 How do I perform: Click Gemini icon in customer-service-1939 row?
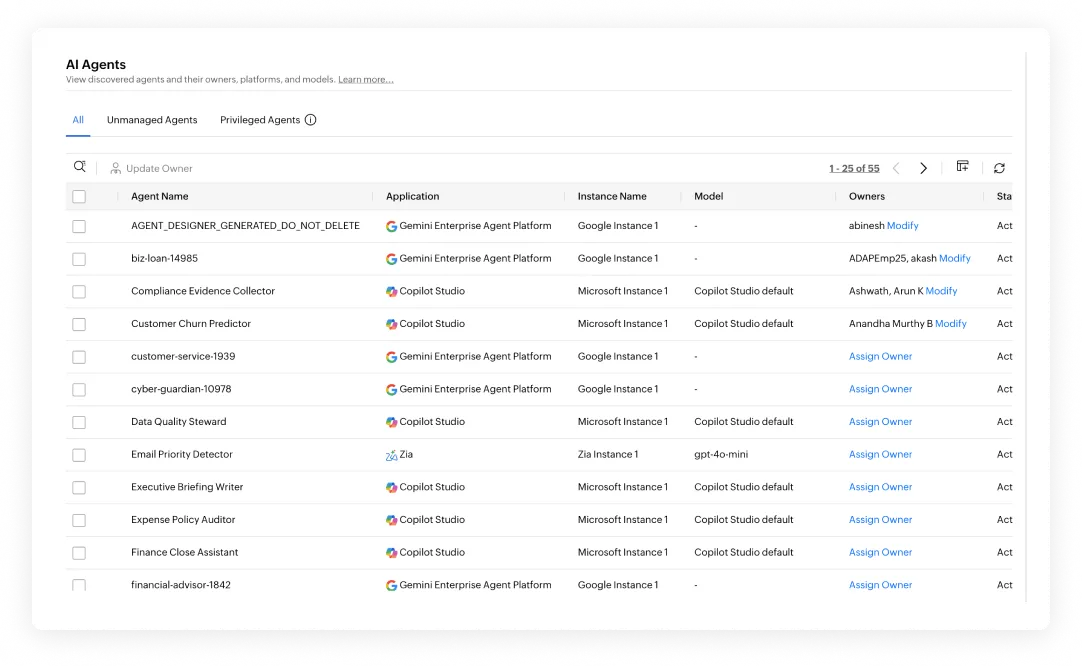391,357
